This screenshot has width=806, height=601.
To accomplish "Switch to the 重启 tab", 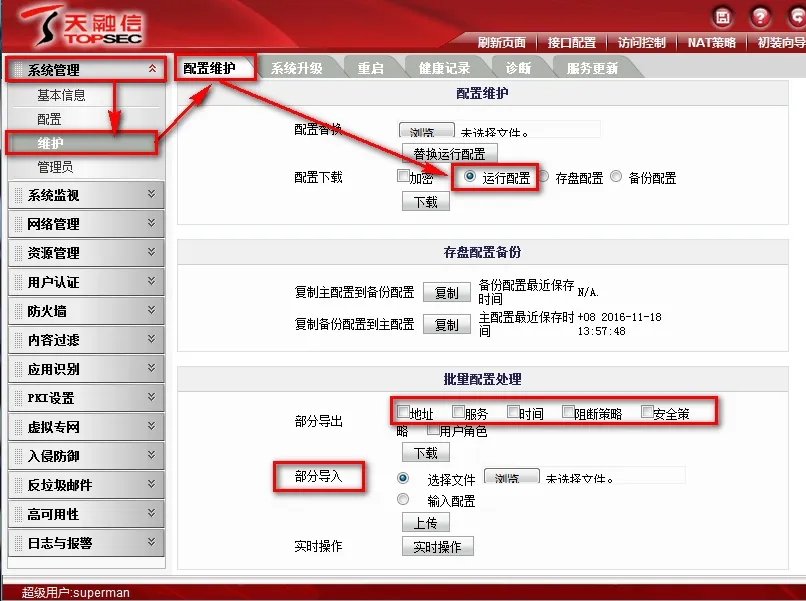I will (371, 68).
